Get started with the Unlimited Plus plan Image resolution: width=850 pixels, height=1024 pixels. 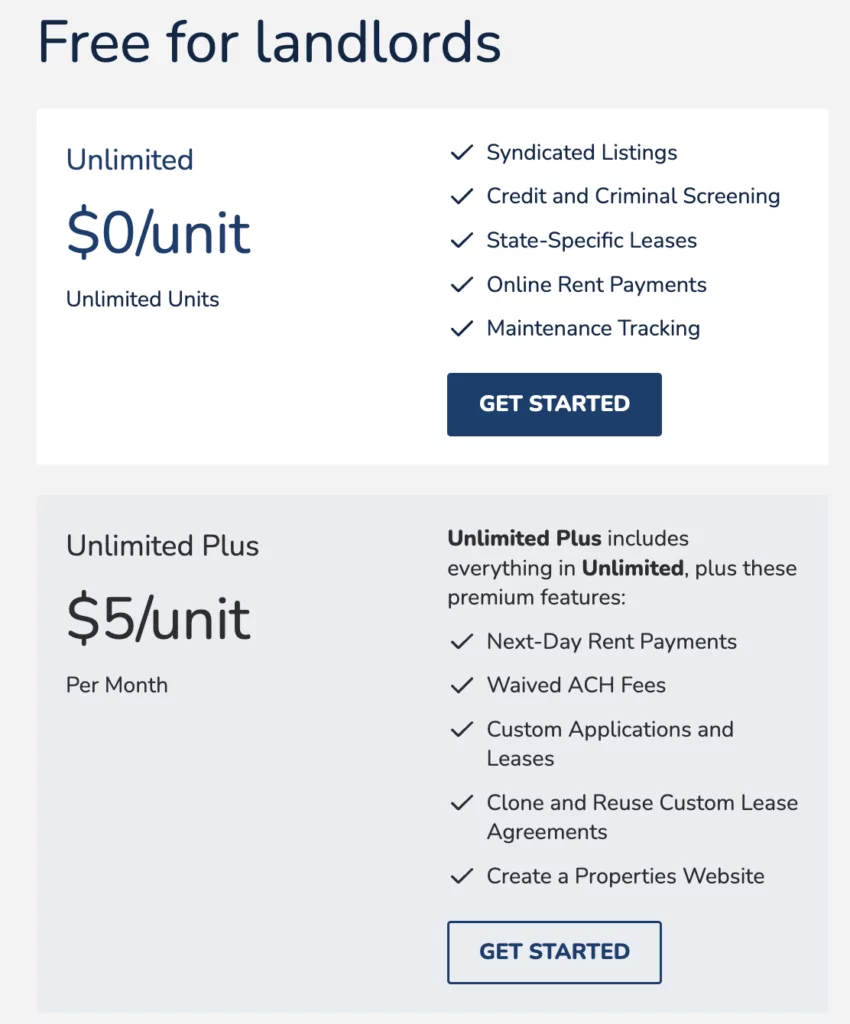[x=554, y=952]
